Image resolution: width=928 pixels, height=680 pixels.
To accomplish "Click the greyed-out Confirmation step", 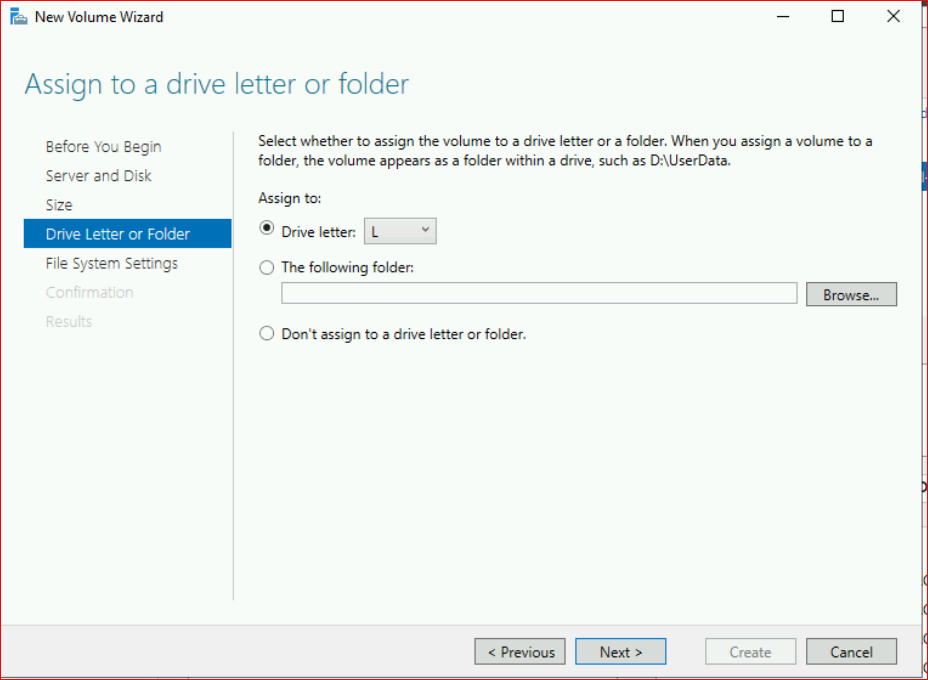I will pos(89,292).
